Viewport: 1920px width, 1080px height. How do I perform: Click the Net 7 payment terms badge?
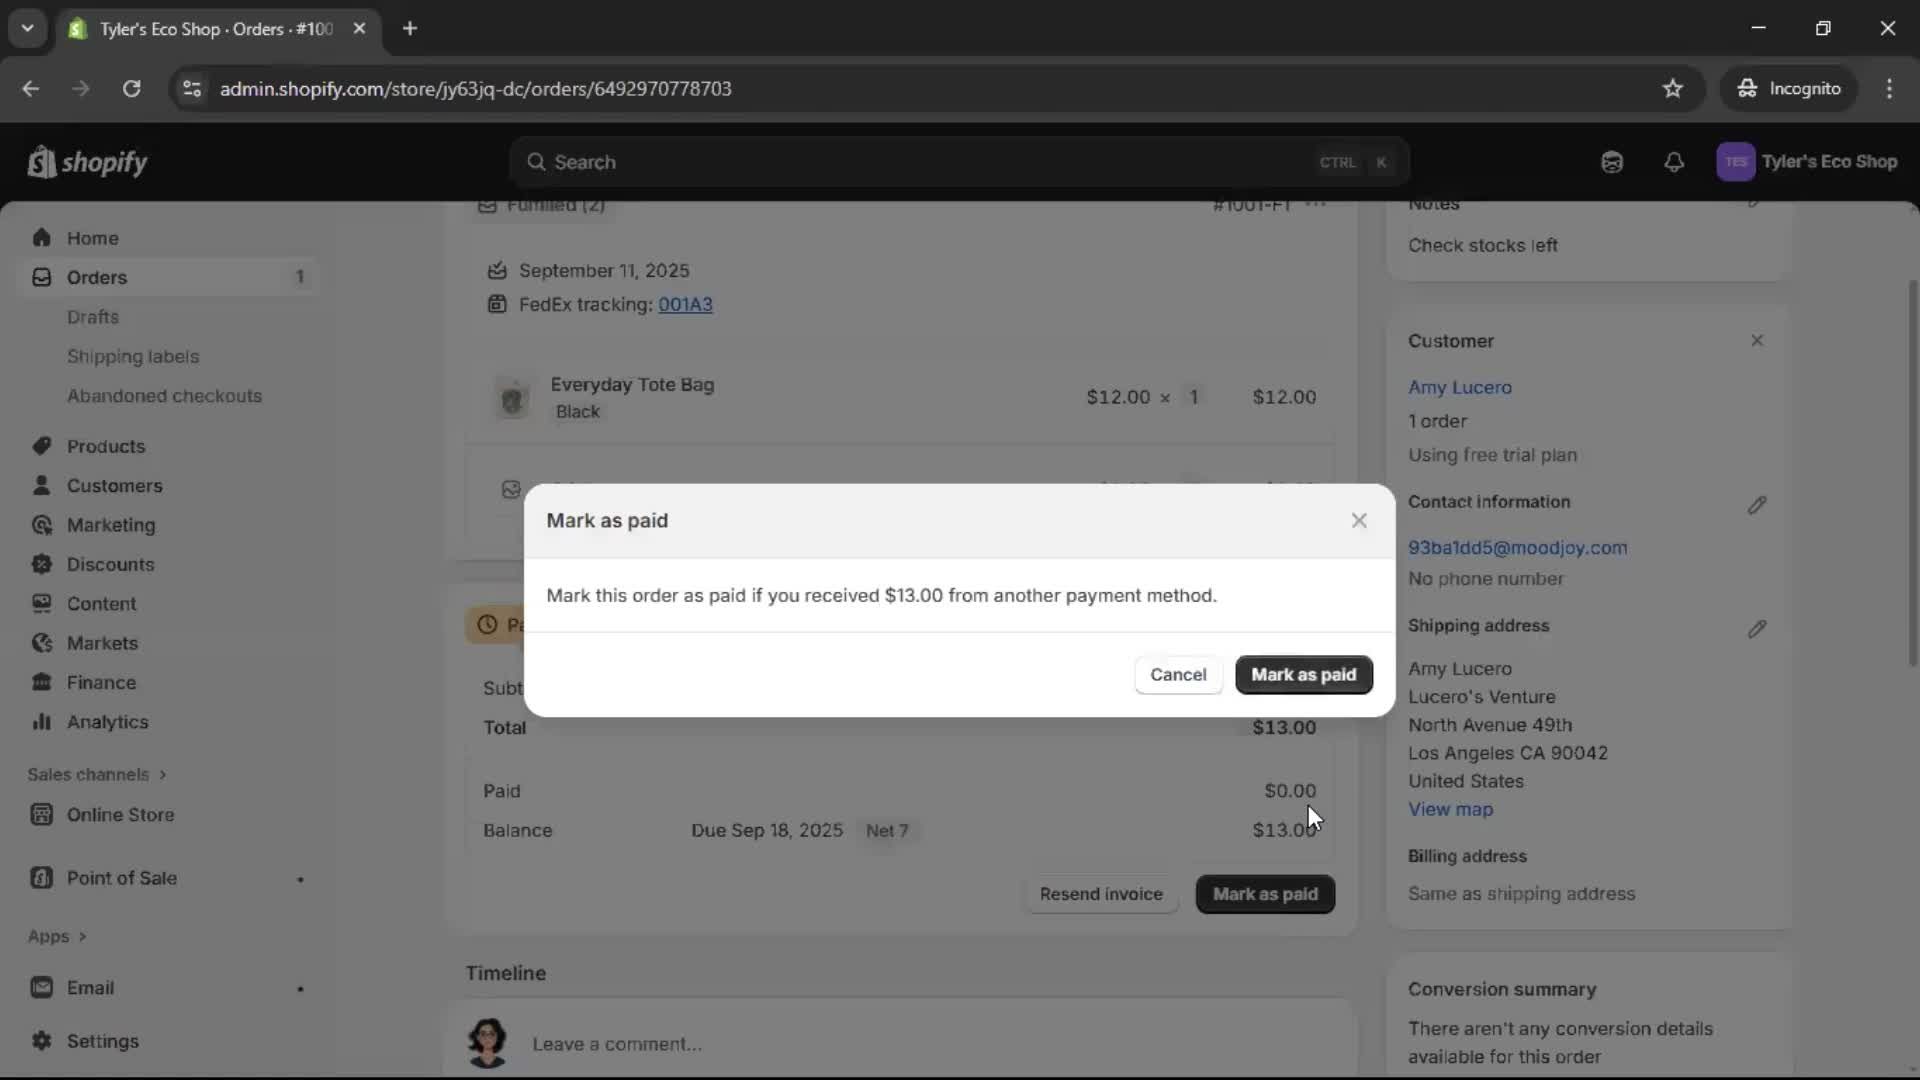click(887, 831)
